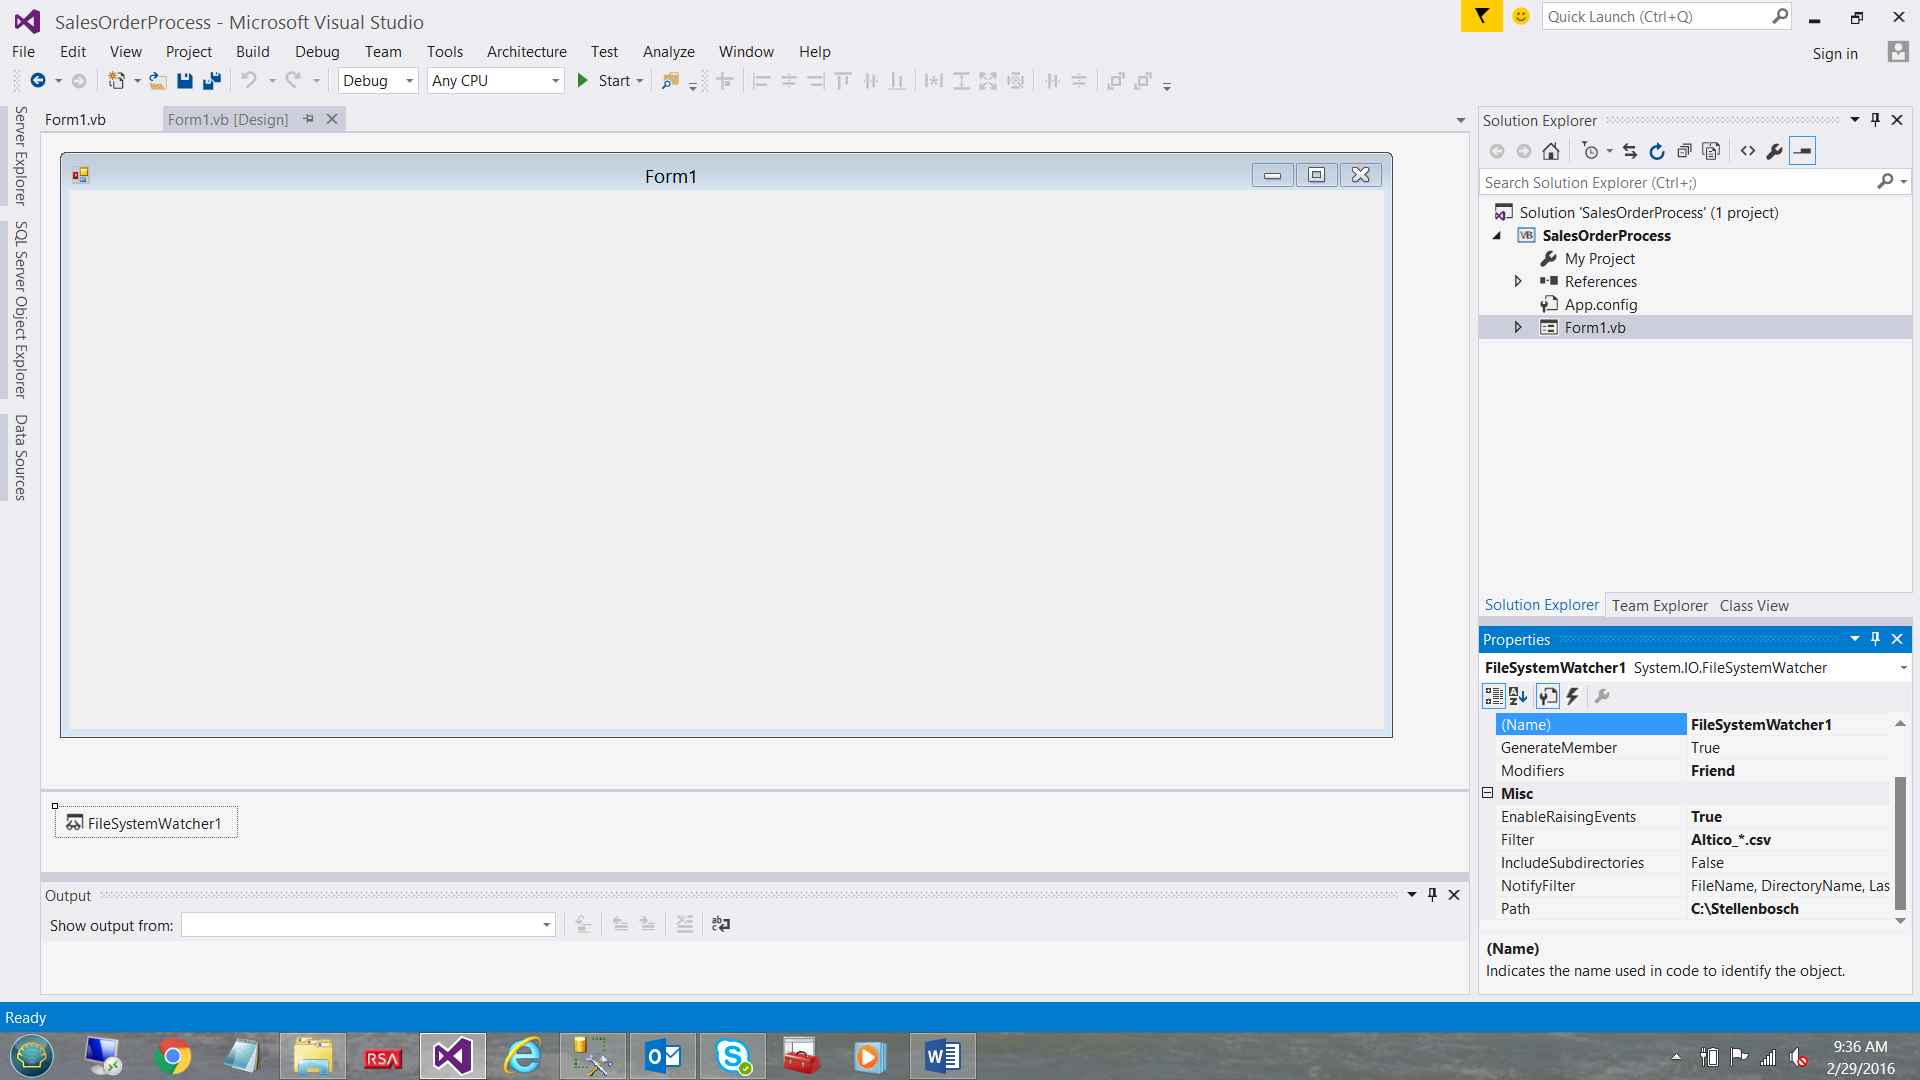The width and height of the screenshot is (1920, 1080).
Task: Expand the Form1.vb node in Solution Explorer
Action: click(1518, 327)
